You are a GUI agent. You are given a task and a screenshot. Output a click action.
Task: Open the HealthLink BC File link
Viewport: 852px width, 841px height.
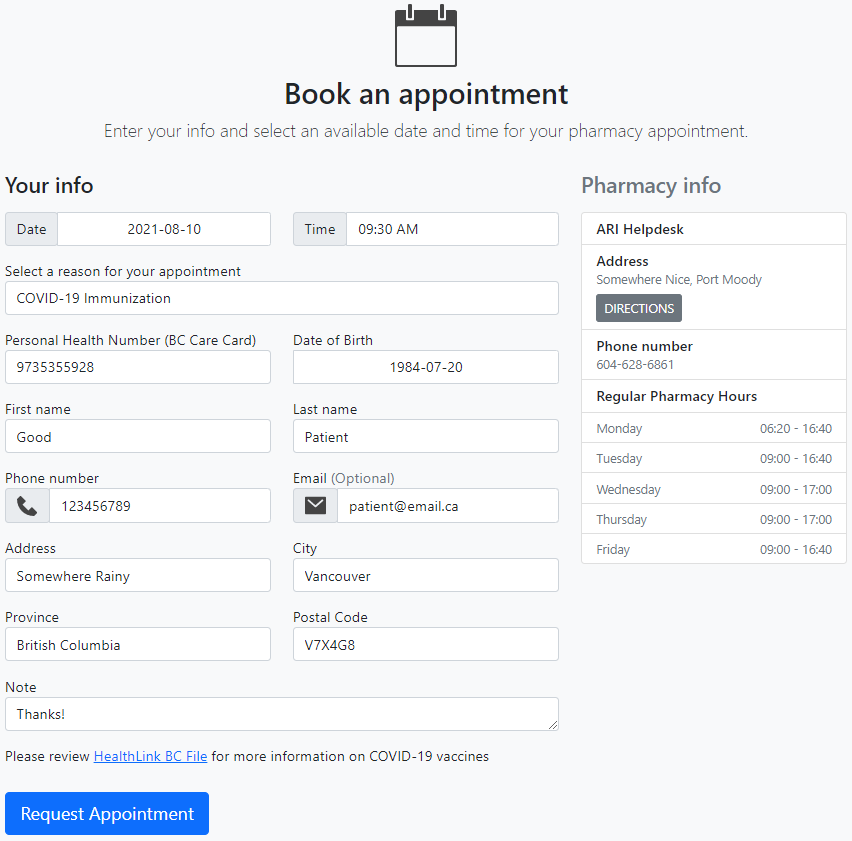(151, 756)
